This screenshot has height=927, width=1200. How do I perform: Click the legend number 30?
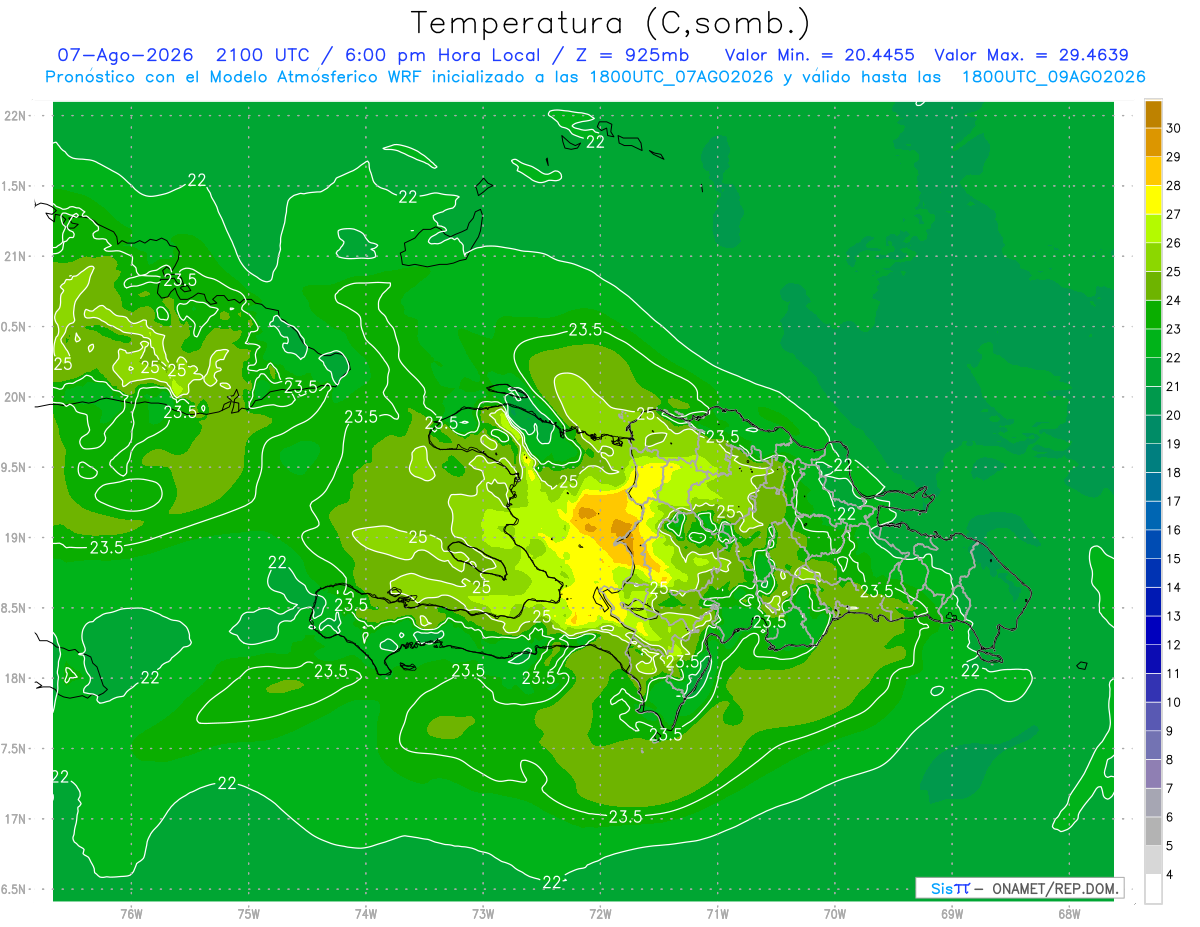click(x=1174, y=128)
